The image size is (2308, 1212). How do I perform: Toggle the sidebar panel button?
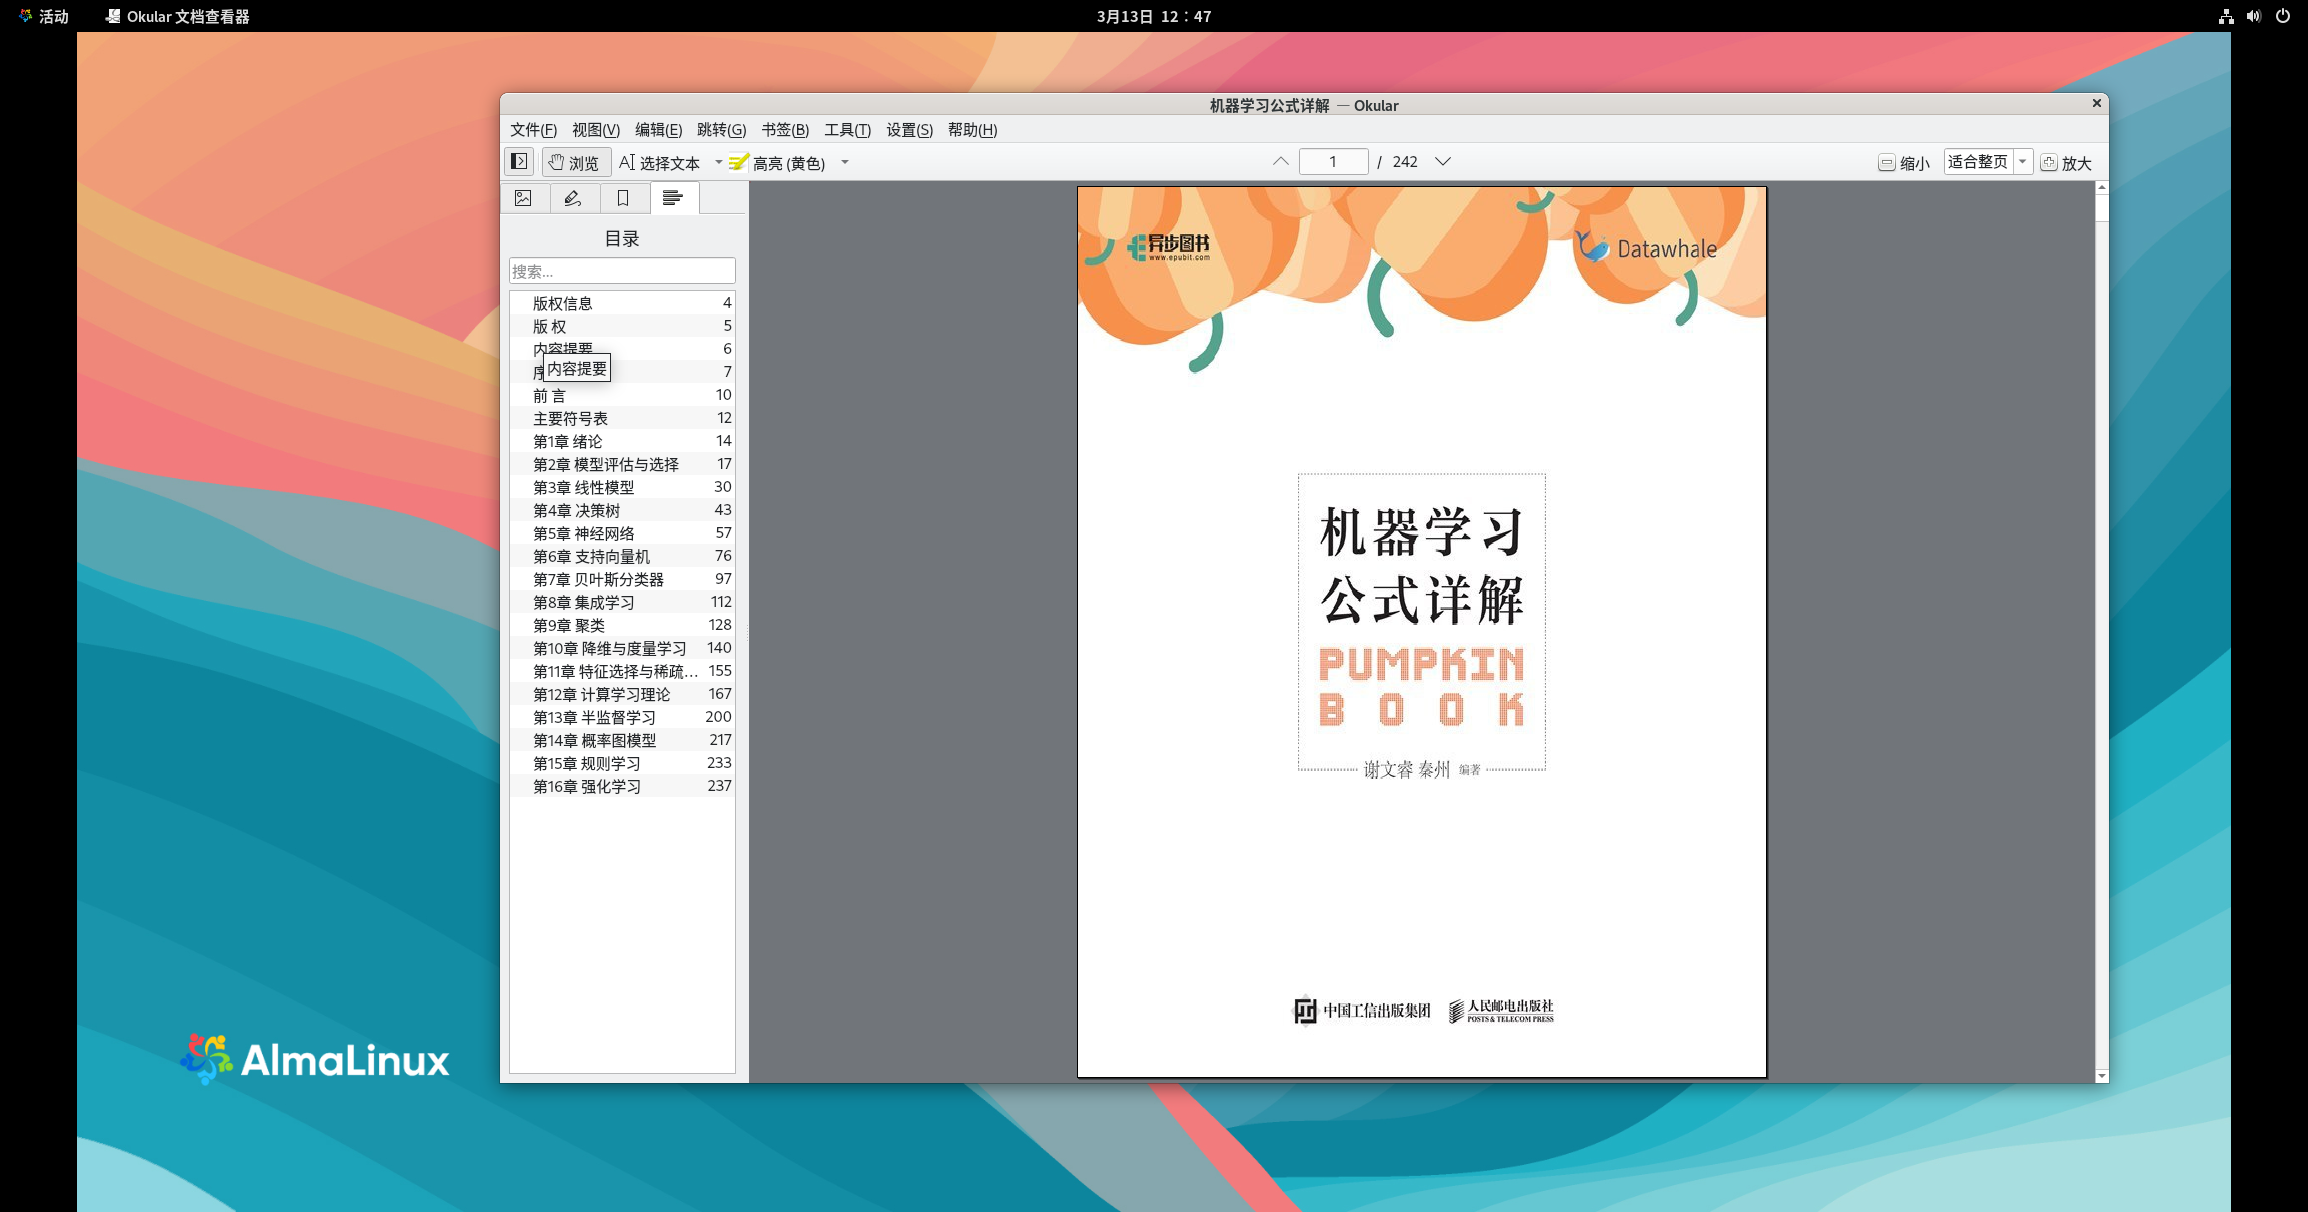519,161
